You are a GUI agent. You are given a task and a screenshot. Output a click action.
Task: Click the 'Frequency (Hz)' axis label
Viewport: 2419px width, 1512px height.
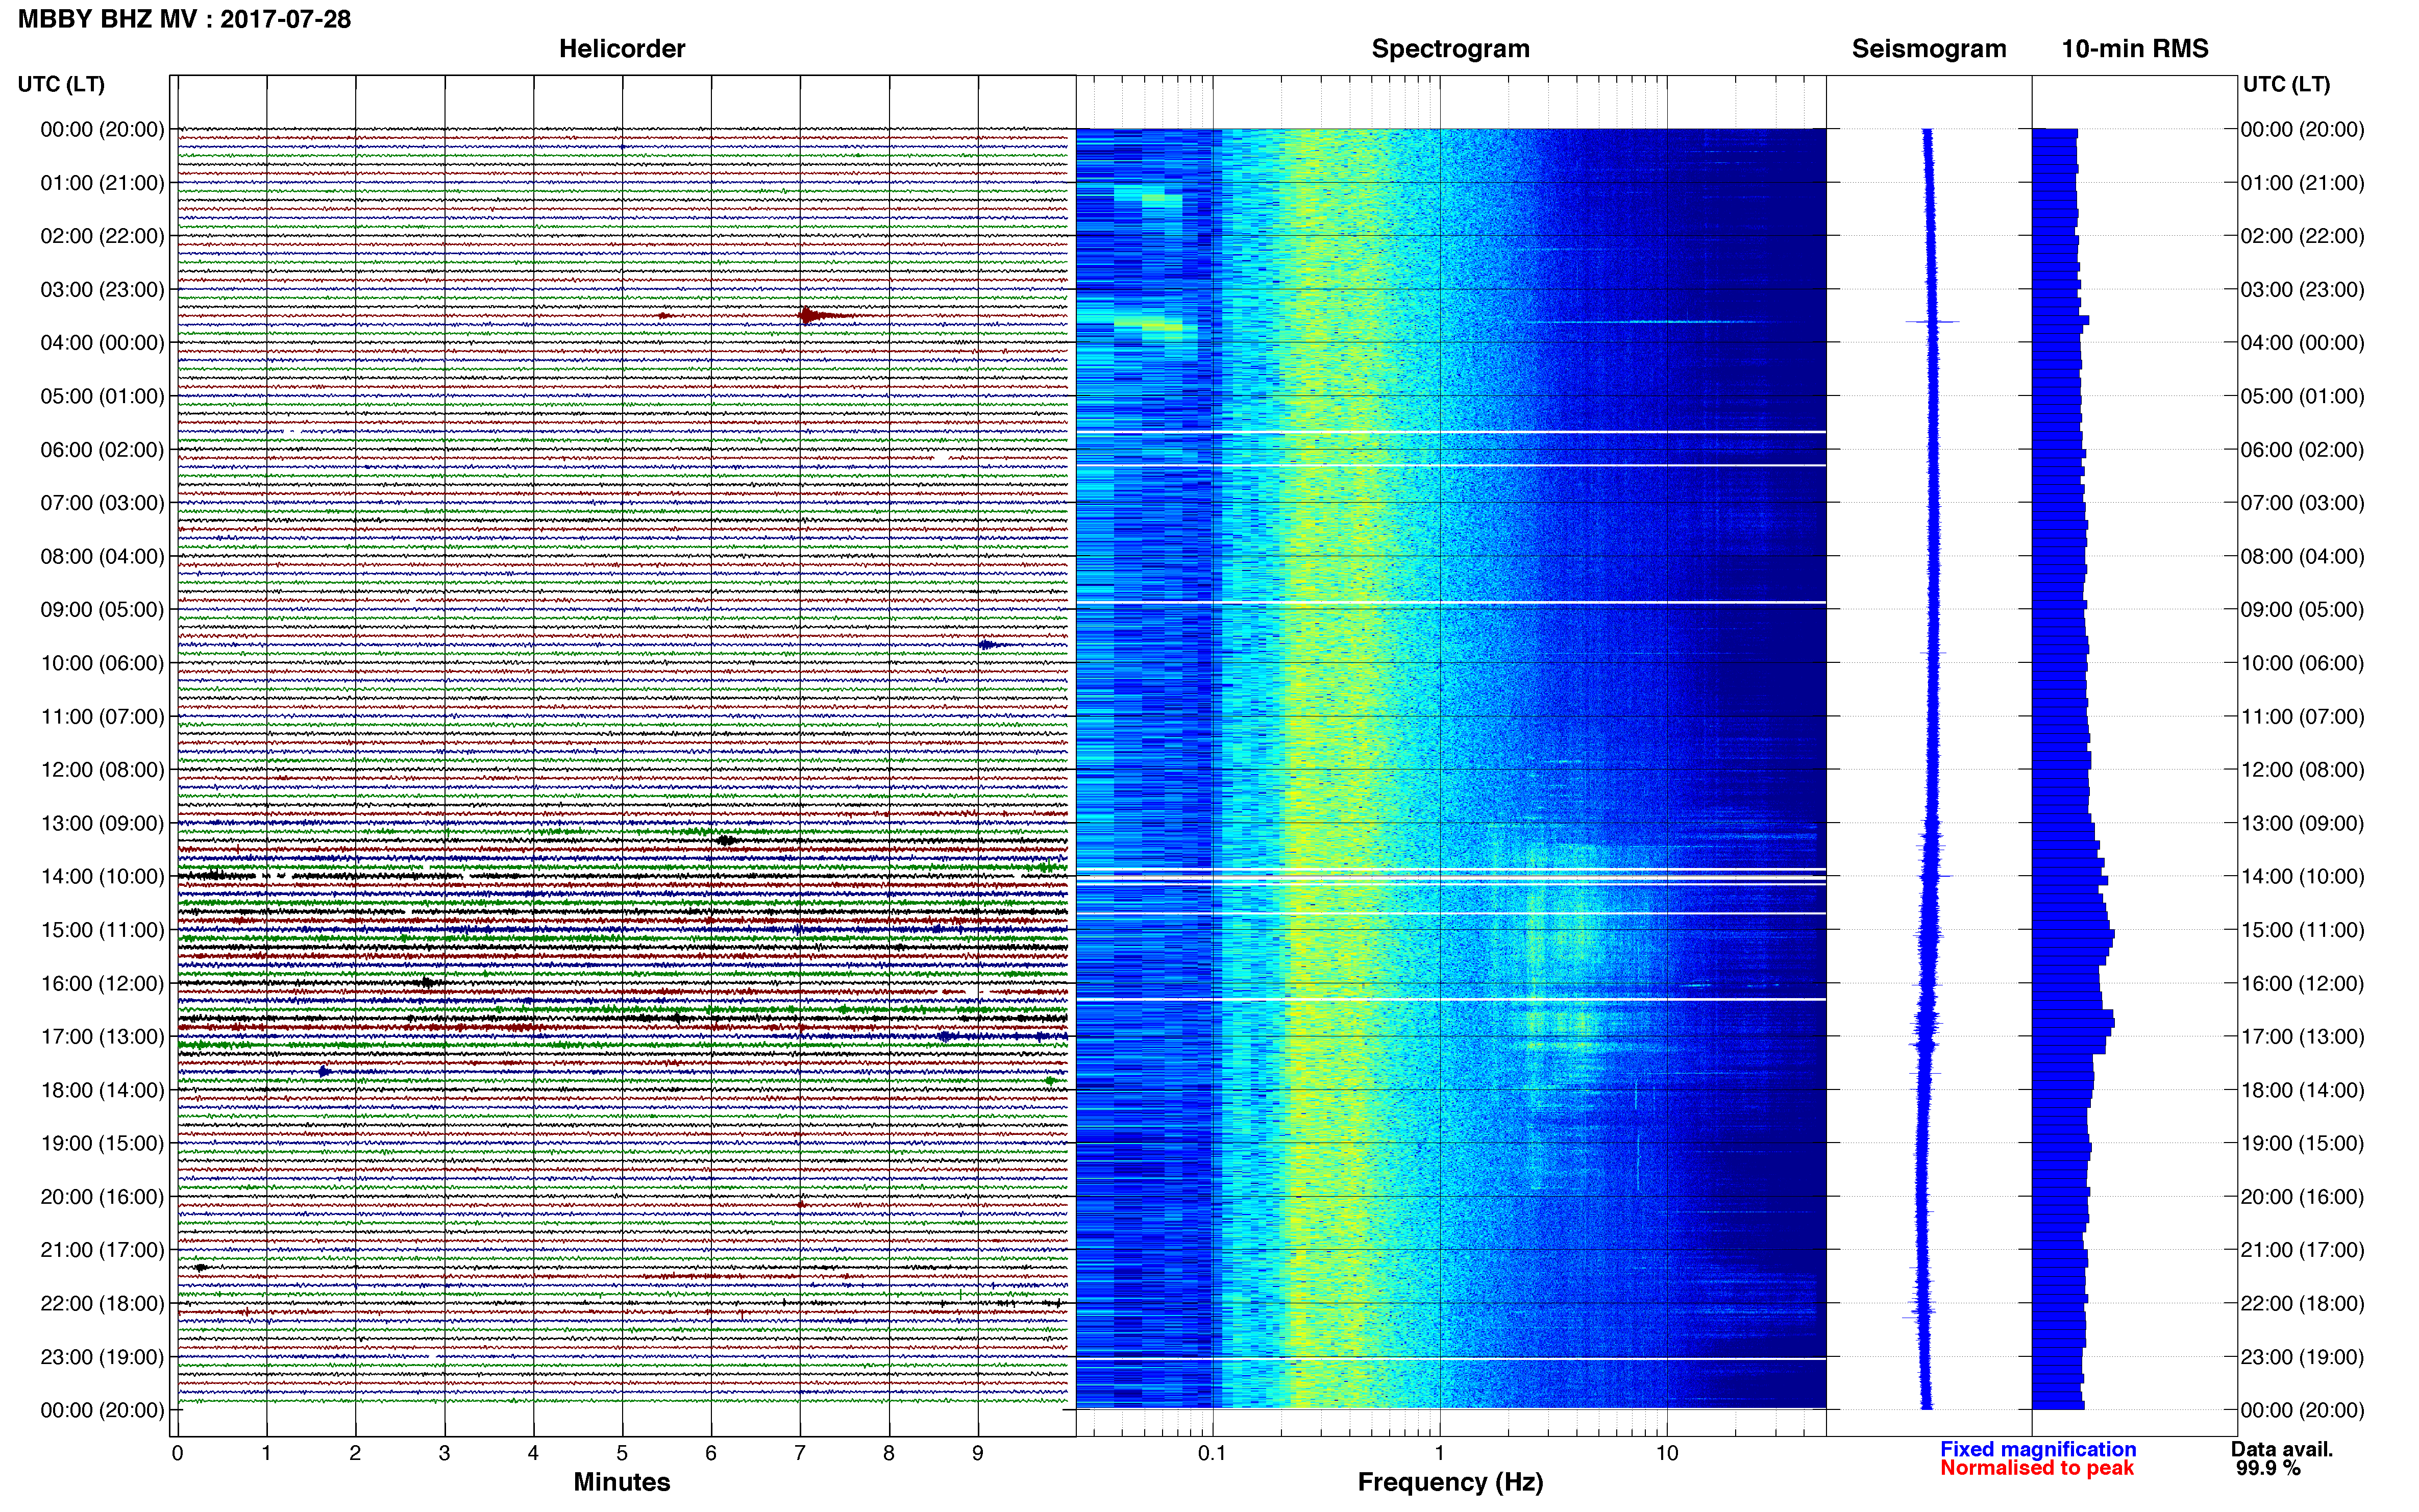(x=1450, y=1482)
